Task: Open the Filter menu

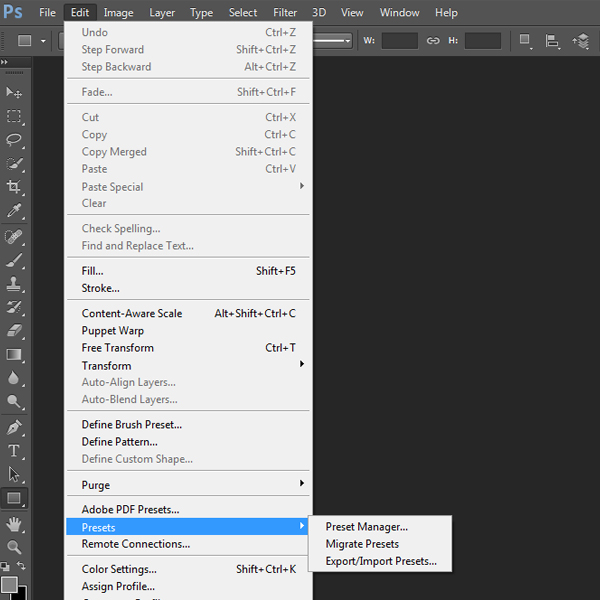Action: [x=285, y=13]
